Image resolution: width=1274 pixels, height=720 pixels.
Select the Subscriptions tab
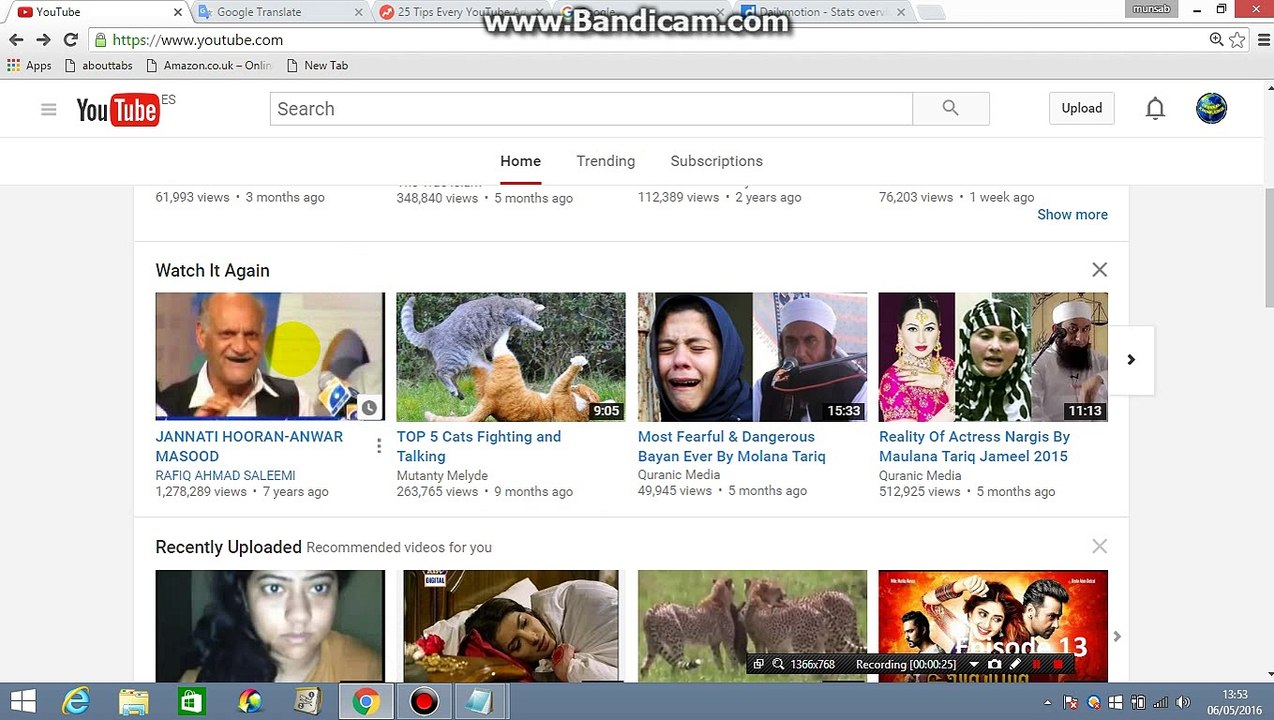pos(716,161)
